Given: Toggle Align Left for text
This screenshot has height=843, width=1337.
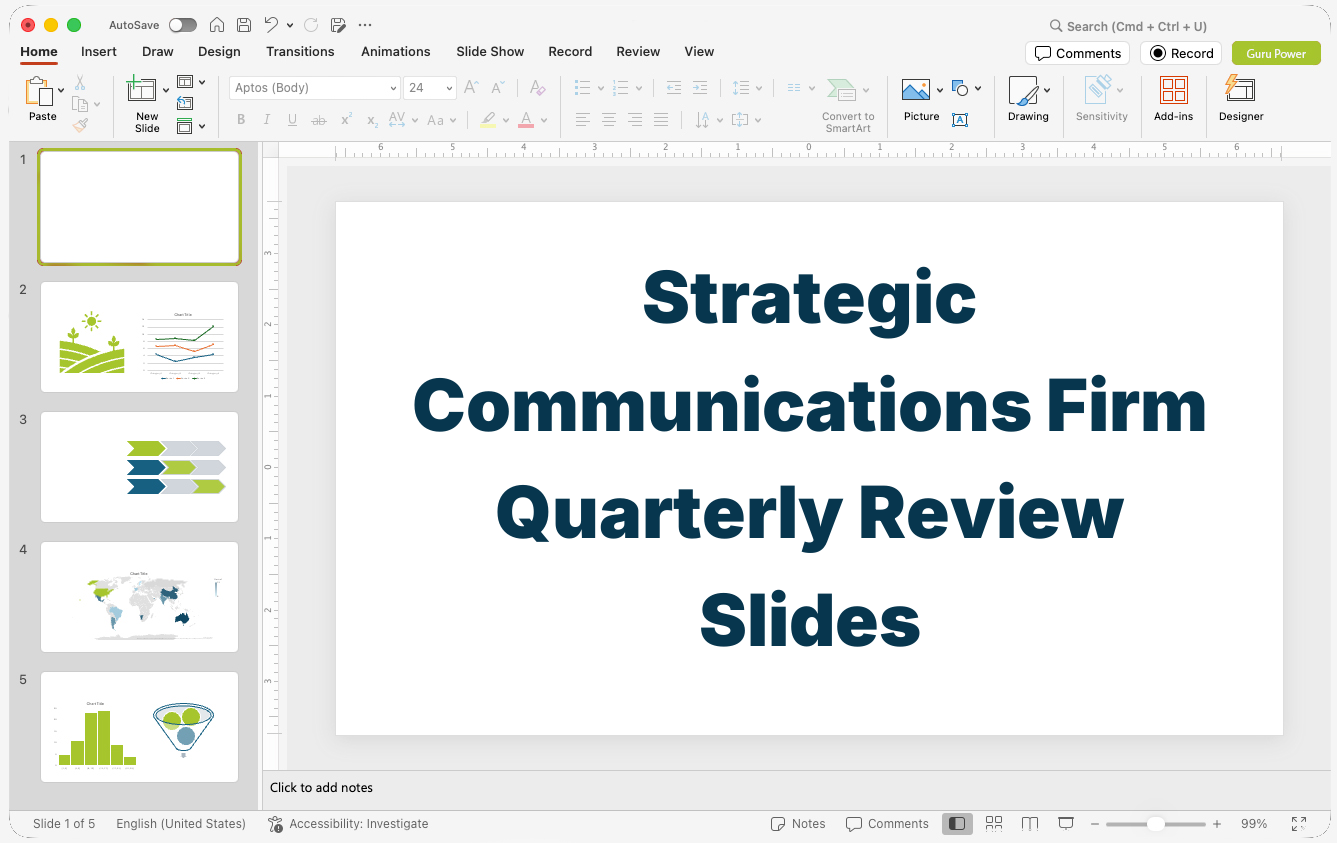Looking at the screenshot, I should (583, 120).
